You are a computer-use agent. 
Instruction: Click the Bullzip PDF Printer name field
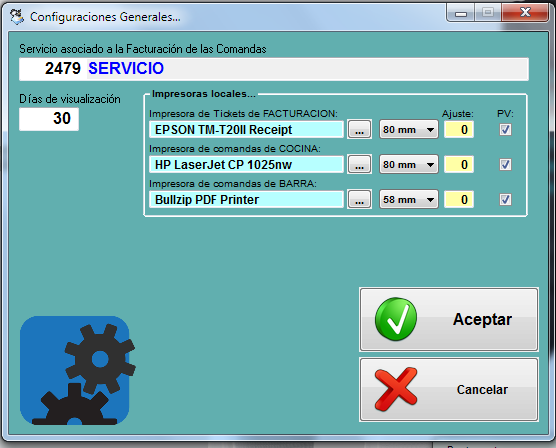(246, 199)
